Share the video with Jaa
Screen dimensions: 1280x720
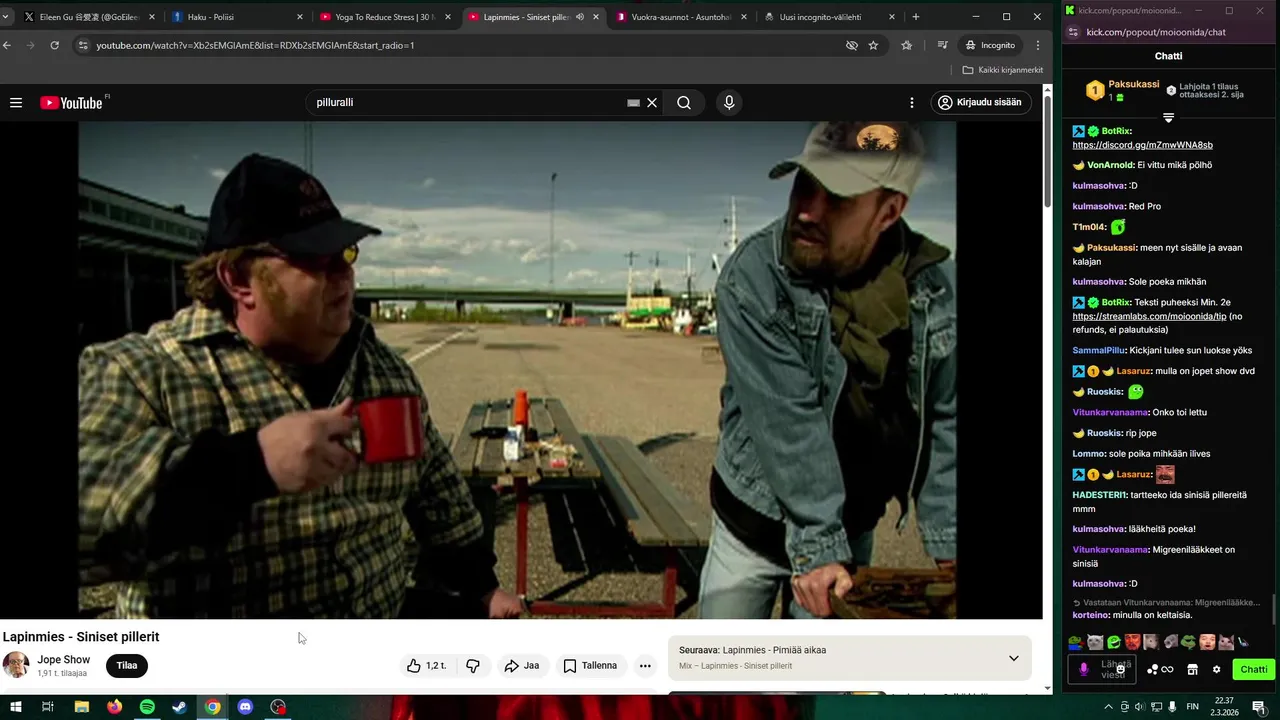pyautogui.click(x=522, y=665)
